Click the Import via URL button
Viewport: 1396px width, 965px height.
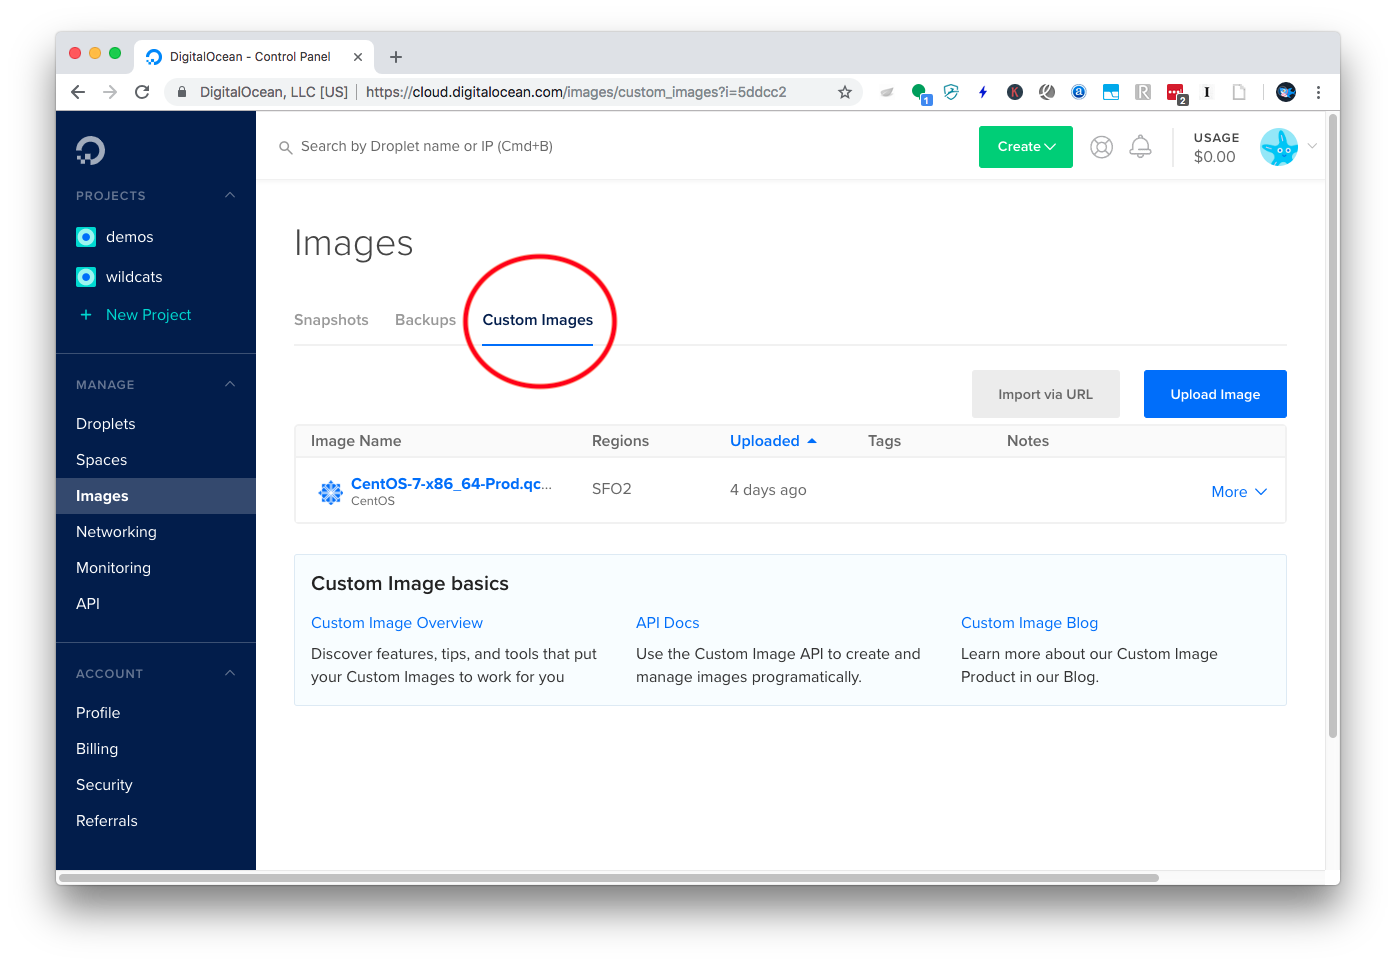click(1046, 394)
